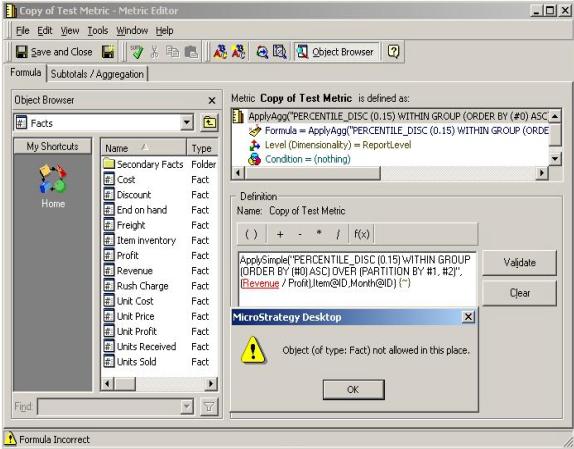Image resolution: width=574 pixels, height=449 pixels.
Task: Click the filter funnel icon beside Find
Action: (209, 407)
